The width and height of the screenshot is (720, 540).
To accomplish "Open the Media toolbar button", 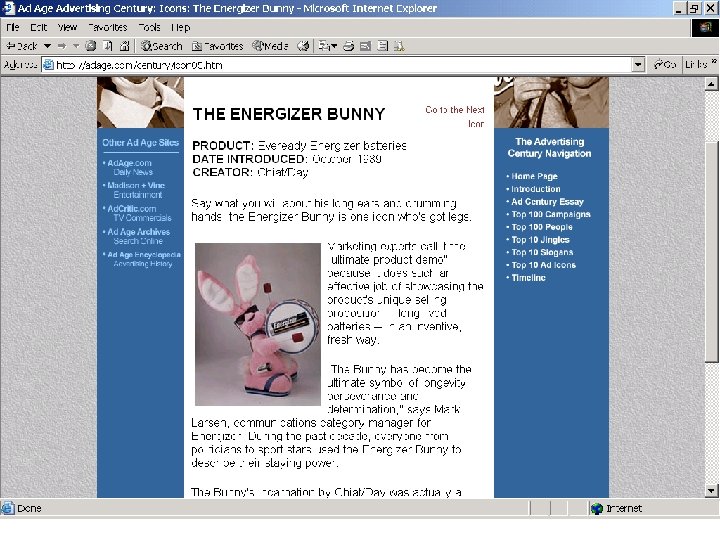I will [x=270, y=46].
